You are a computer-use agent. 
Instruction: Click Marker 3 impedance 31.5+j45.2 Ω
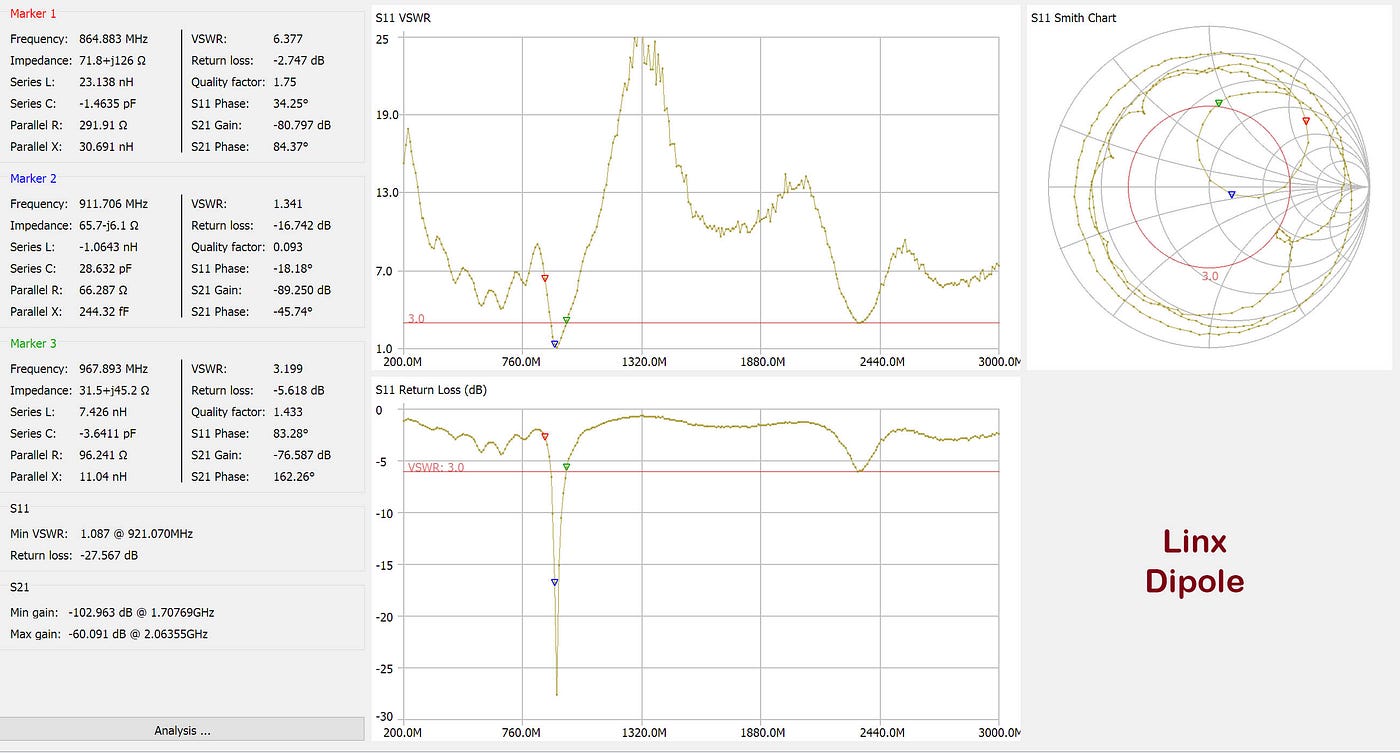point(115,390)
